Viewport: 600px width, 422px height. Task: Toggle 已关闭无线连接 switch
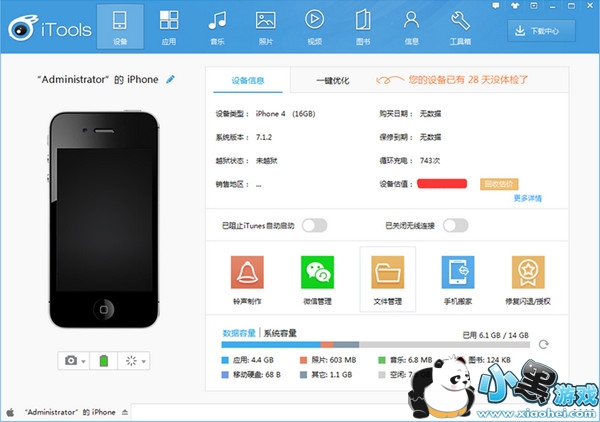tap(455, 225)
